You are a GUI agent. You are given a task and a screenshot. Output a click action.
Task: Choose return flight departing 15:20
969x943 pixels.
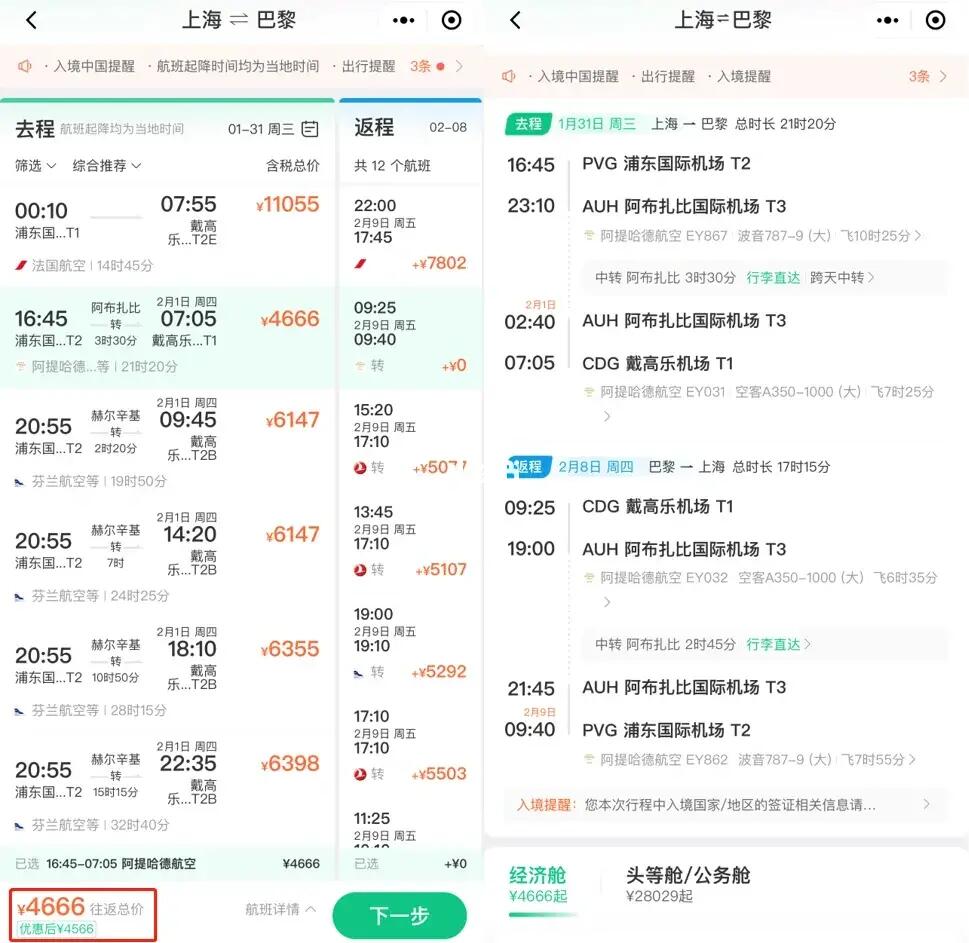click(x=410, y=440)
